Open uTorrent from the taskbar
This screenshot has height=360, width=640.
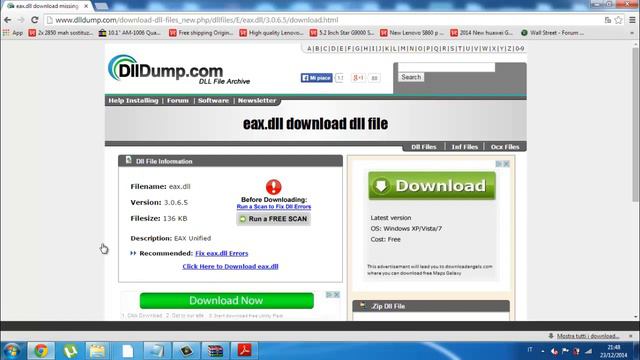click(x=70, y=351)
